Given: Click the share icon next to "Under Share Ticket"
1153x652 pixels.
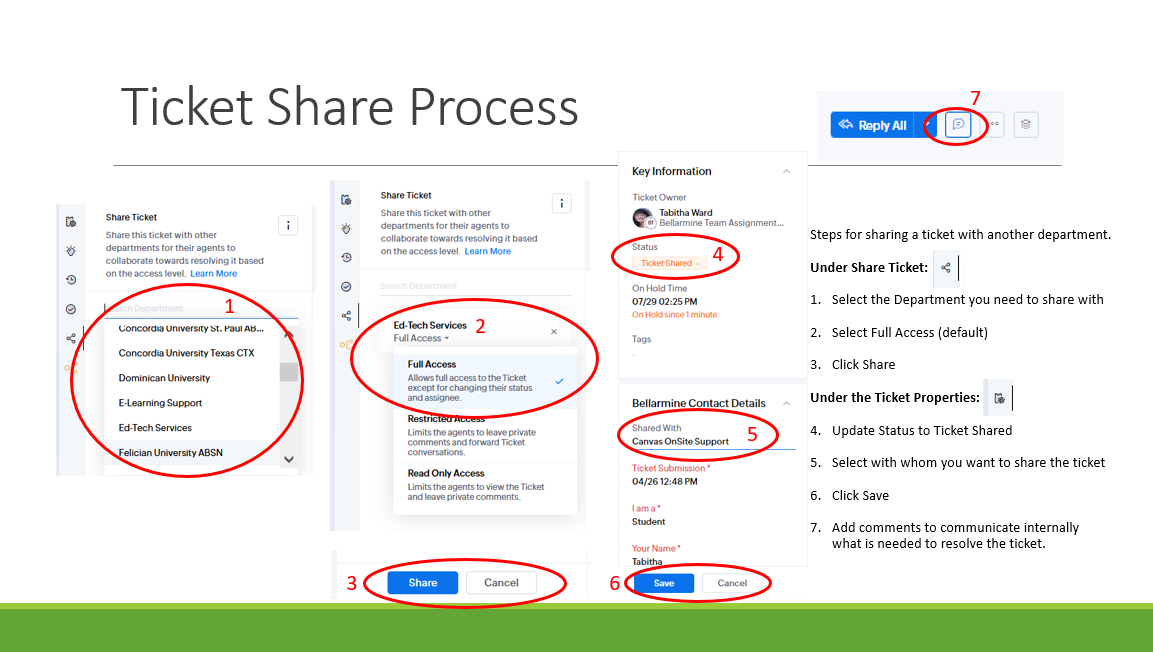Looking at the screenshot, I should click(x=945, y=268).
